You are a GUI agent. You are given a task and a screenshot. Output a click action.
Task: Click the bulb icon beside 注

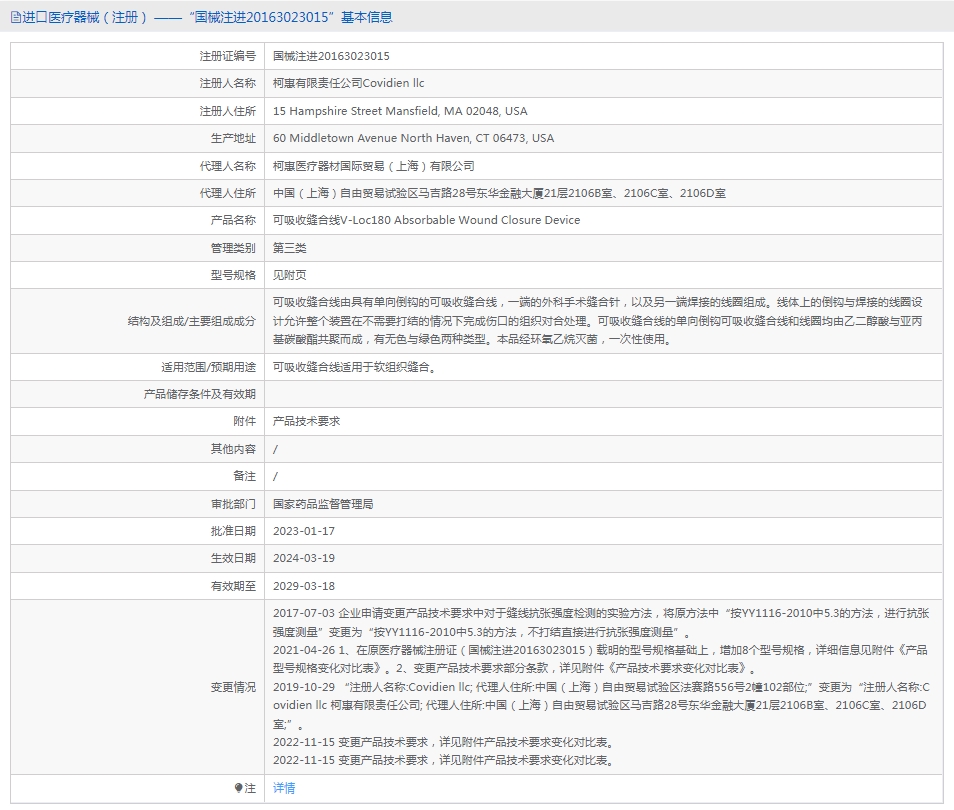238,788
